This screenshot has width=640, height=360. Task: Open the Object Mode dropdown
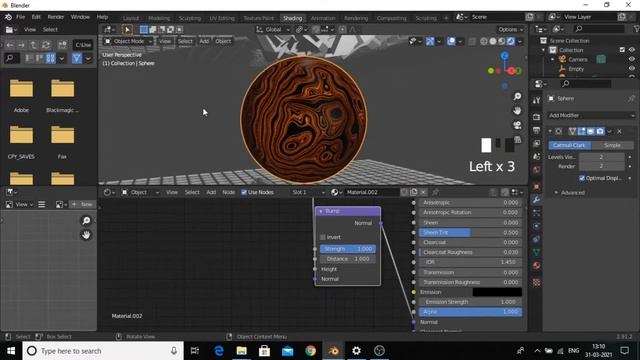(x=128, y=41)
